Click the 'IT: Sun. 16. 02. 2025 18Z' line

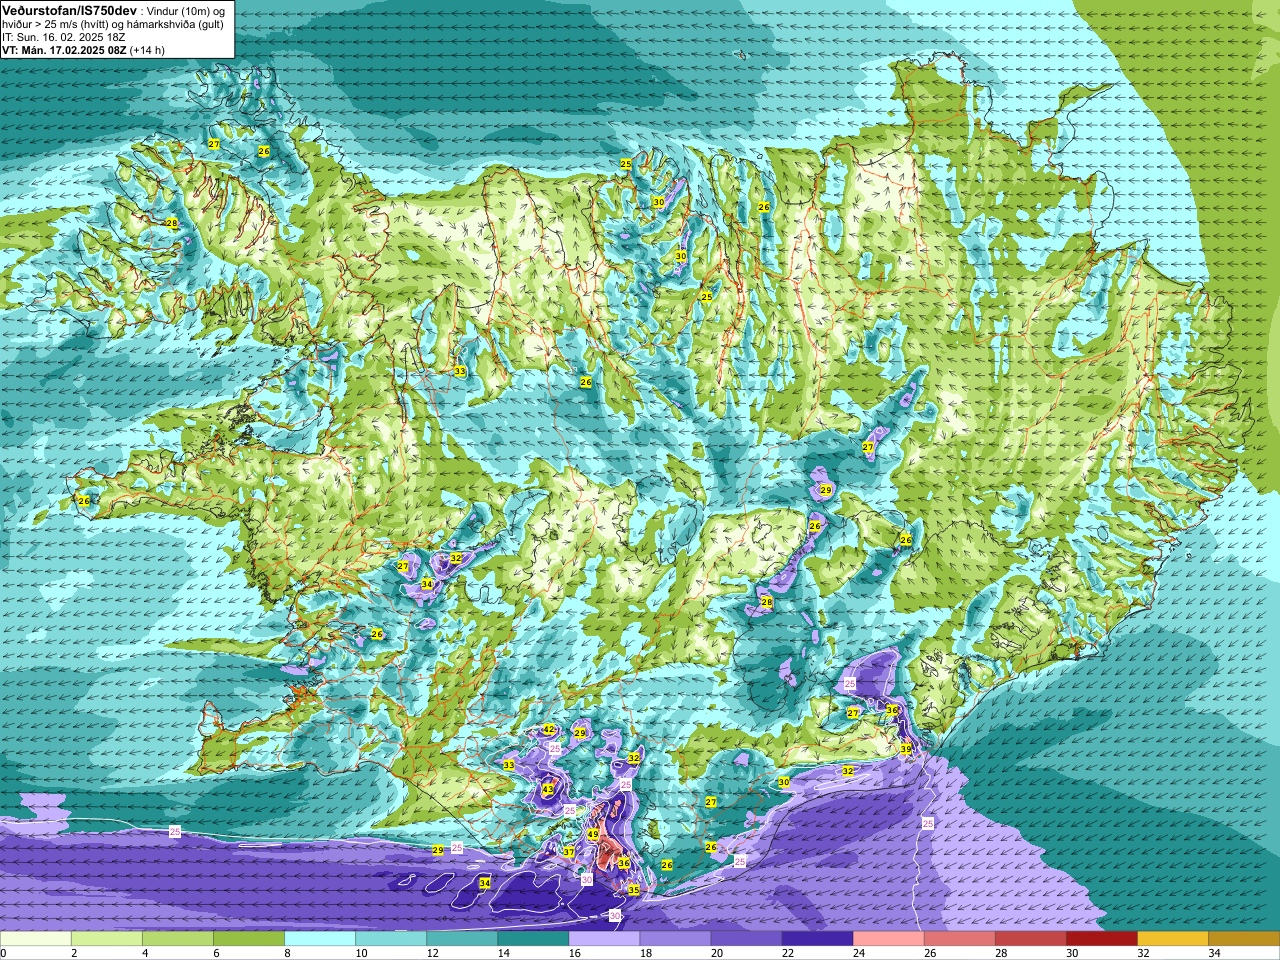[64, 37]
